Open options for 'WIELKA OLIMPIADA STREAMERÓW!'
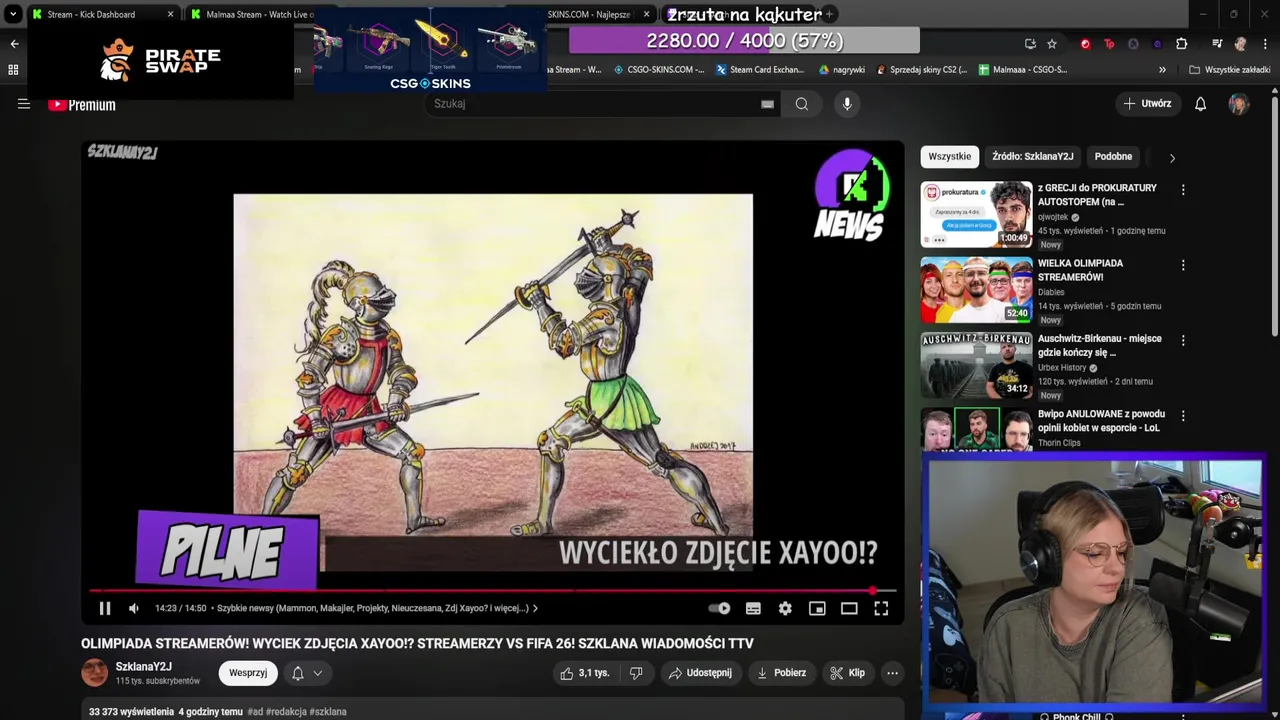Viewport: 1280px width, 720px height. click(x=1183, y=266)
